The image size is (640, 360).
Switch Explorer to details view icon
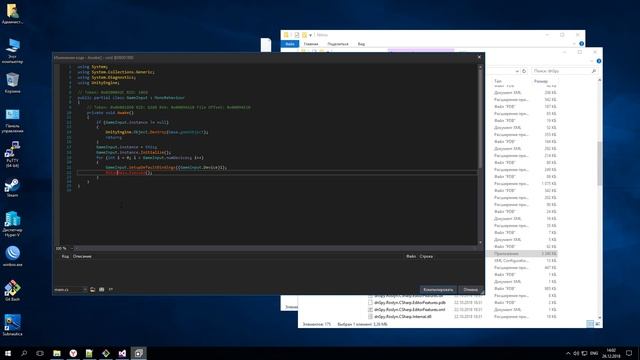click(590, 324)
